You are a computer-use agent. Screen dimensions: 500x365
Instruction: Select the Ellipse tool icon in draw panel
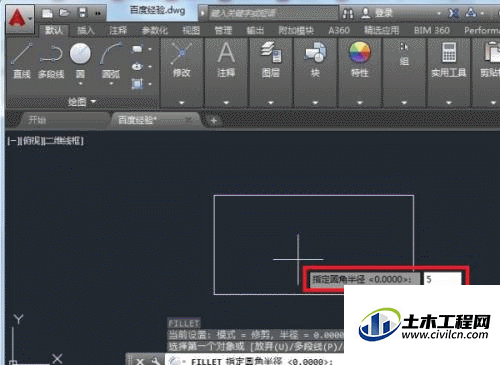tap(137, 67)
